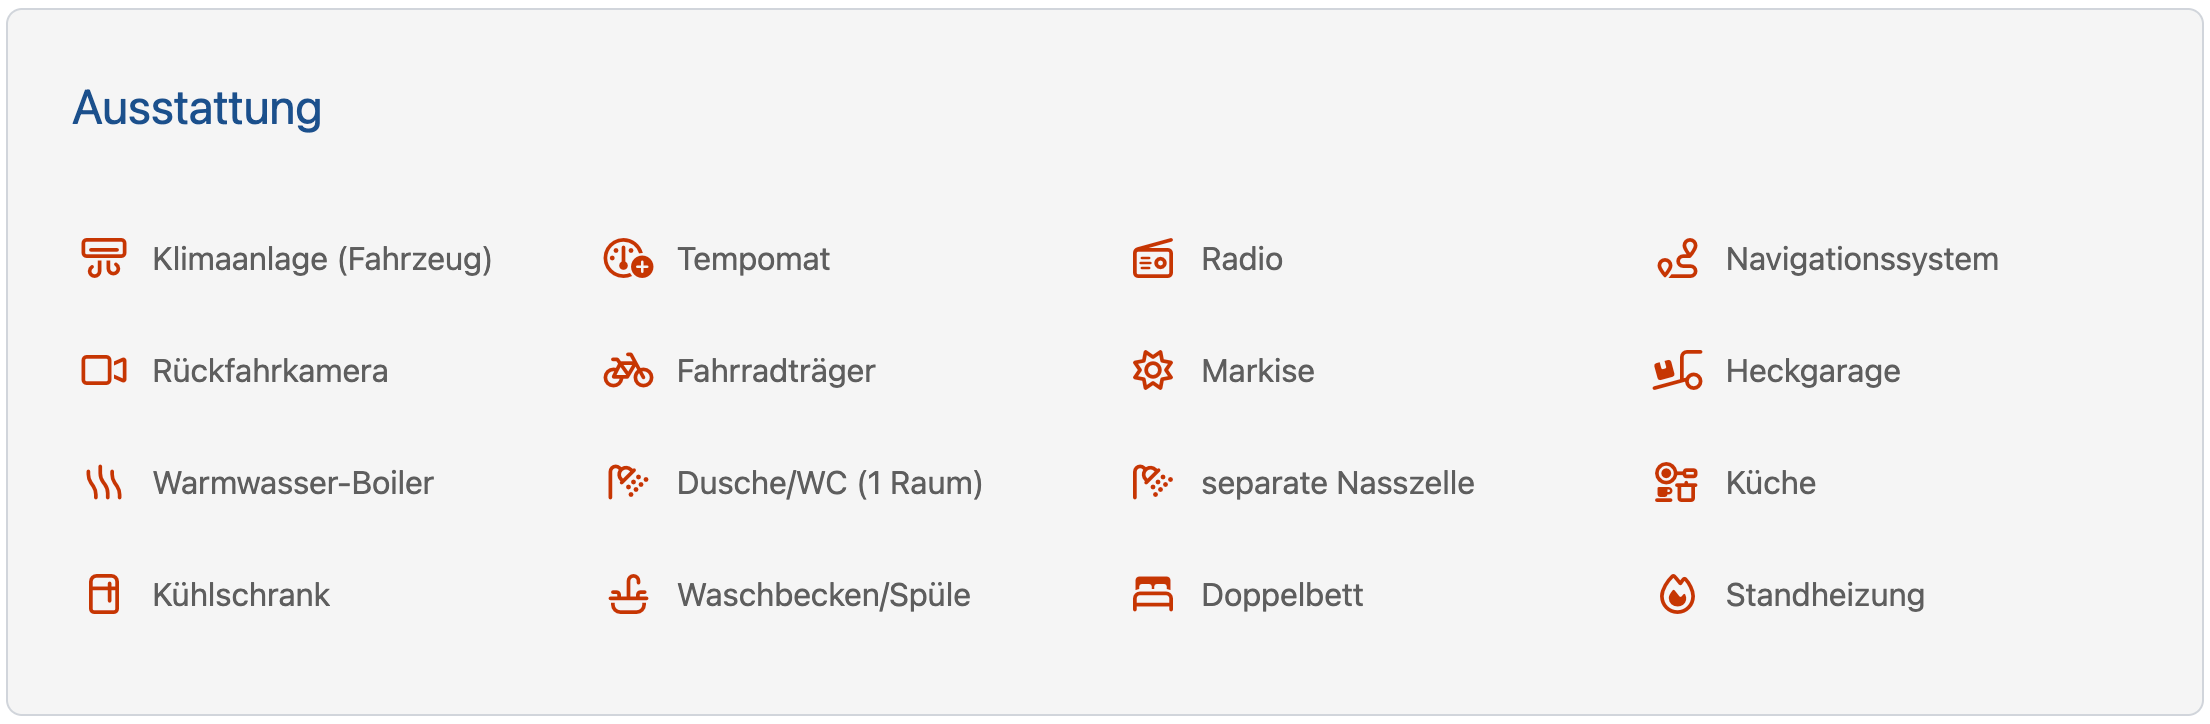The height and width of the screenshot is (724, 2210).
Task: Select the Doppelbett text label
Action: pos(1282,595)
